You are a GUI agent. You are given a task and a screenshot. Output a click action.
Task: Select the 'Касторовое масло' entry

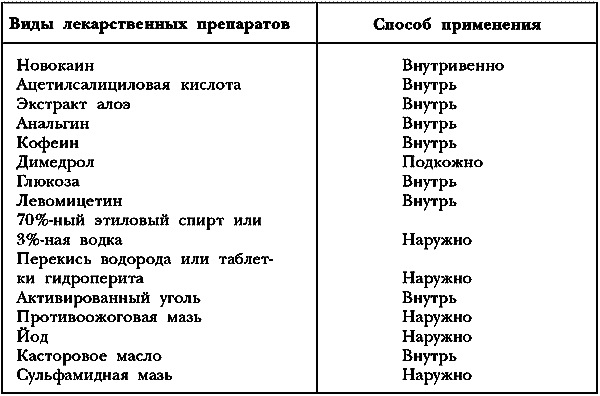coord(89,357)
